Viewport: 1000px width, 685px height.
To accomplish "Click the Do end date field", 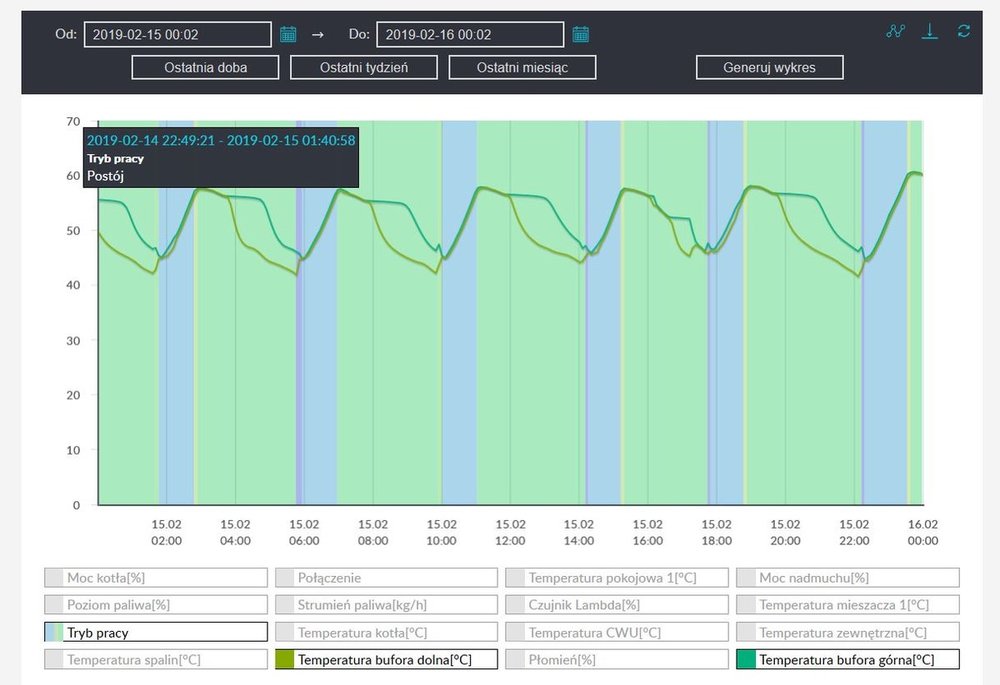I will coord(469,35).
